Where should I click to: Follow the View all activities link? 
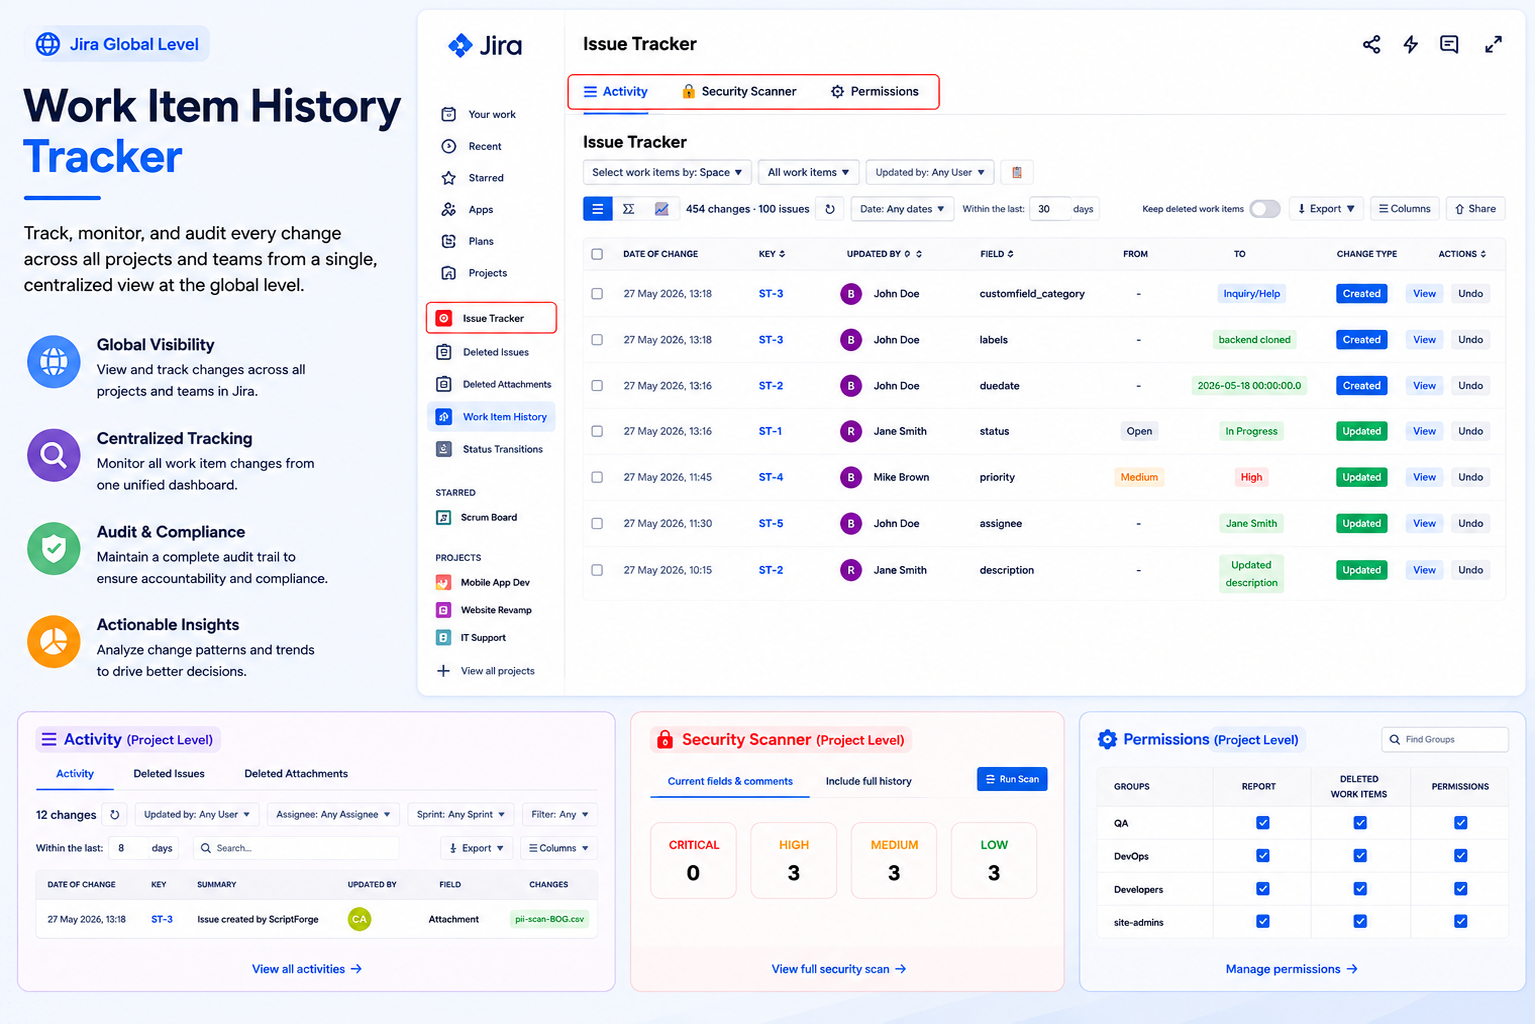pos(307,969)
